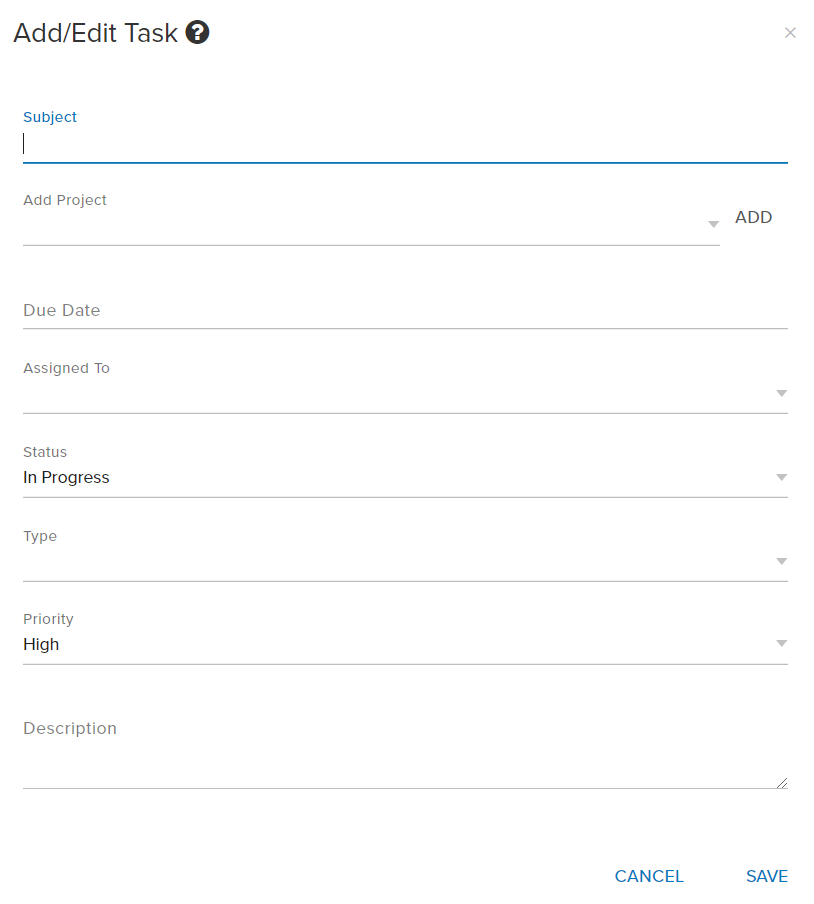Cancel the task editing
814x904 pixels.
[x=649, y=876]
